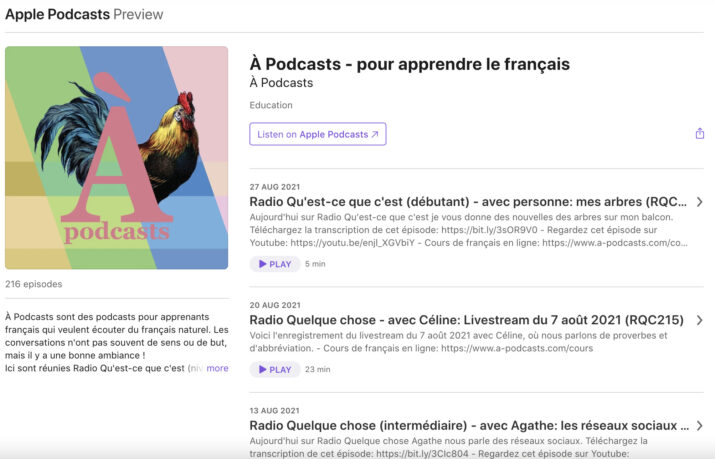Expand chevron for Radio Qu'est-ce que c'est episode
715x459 pixels.
coord(699,202)
